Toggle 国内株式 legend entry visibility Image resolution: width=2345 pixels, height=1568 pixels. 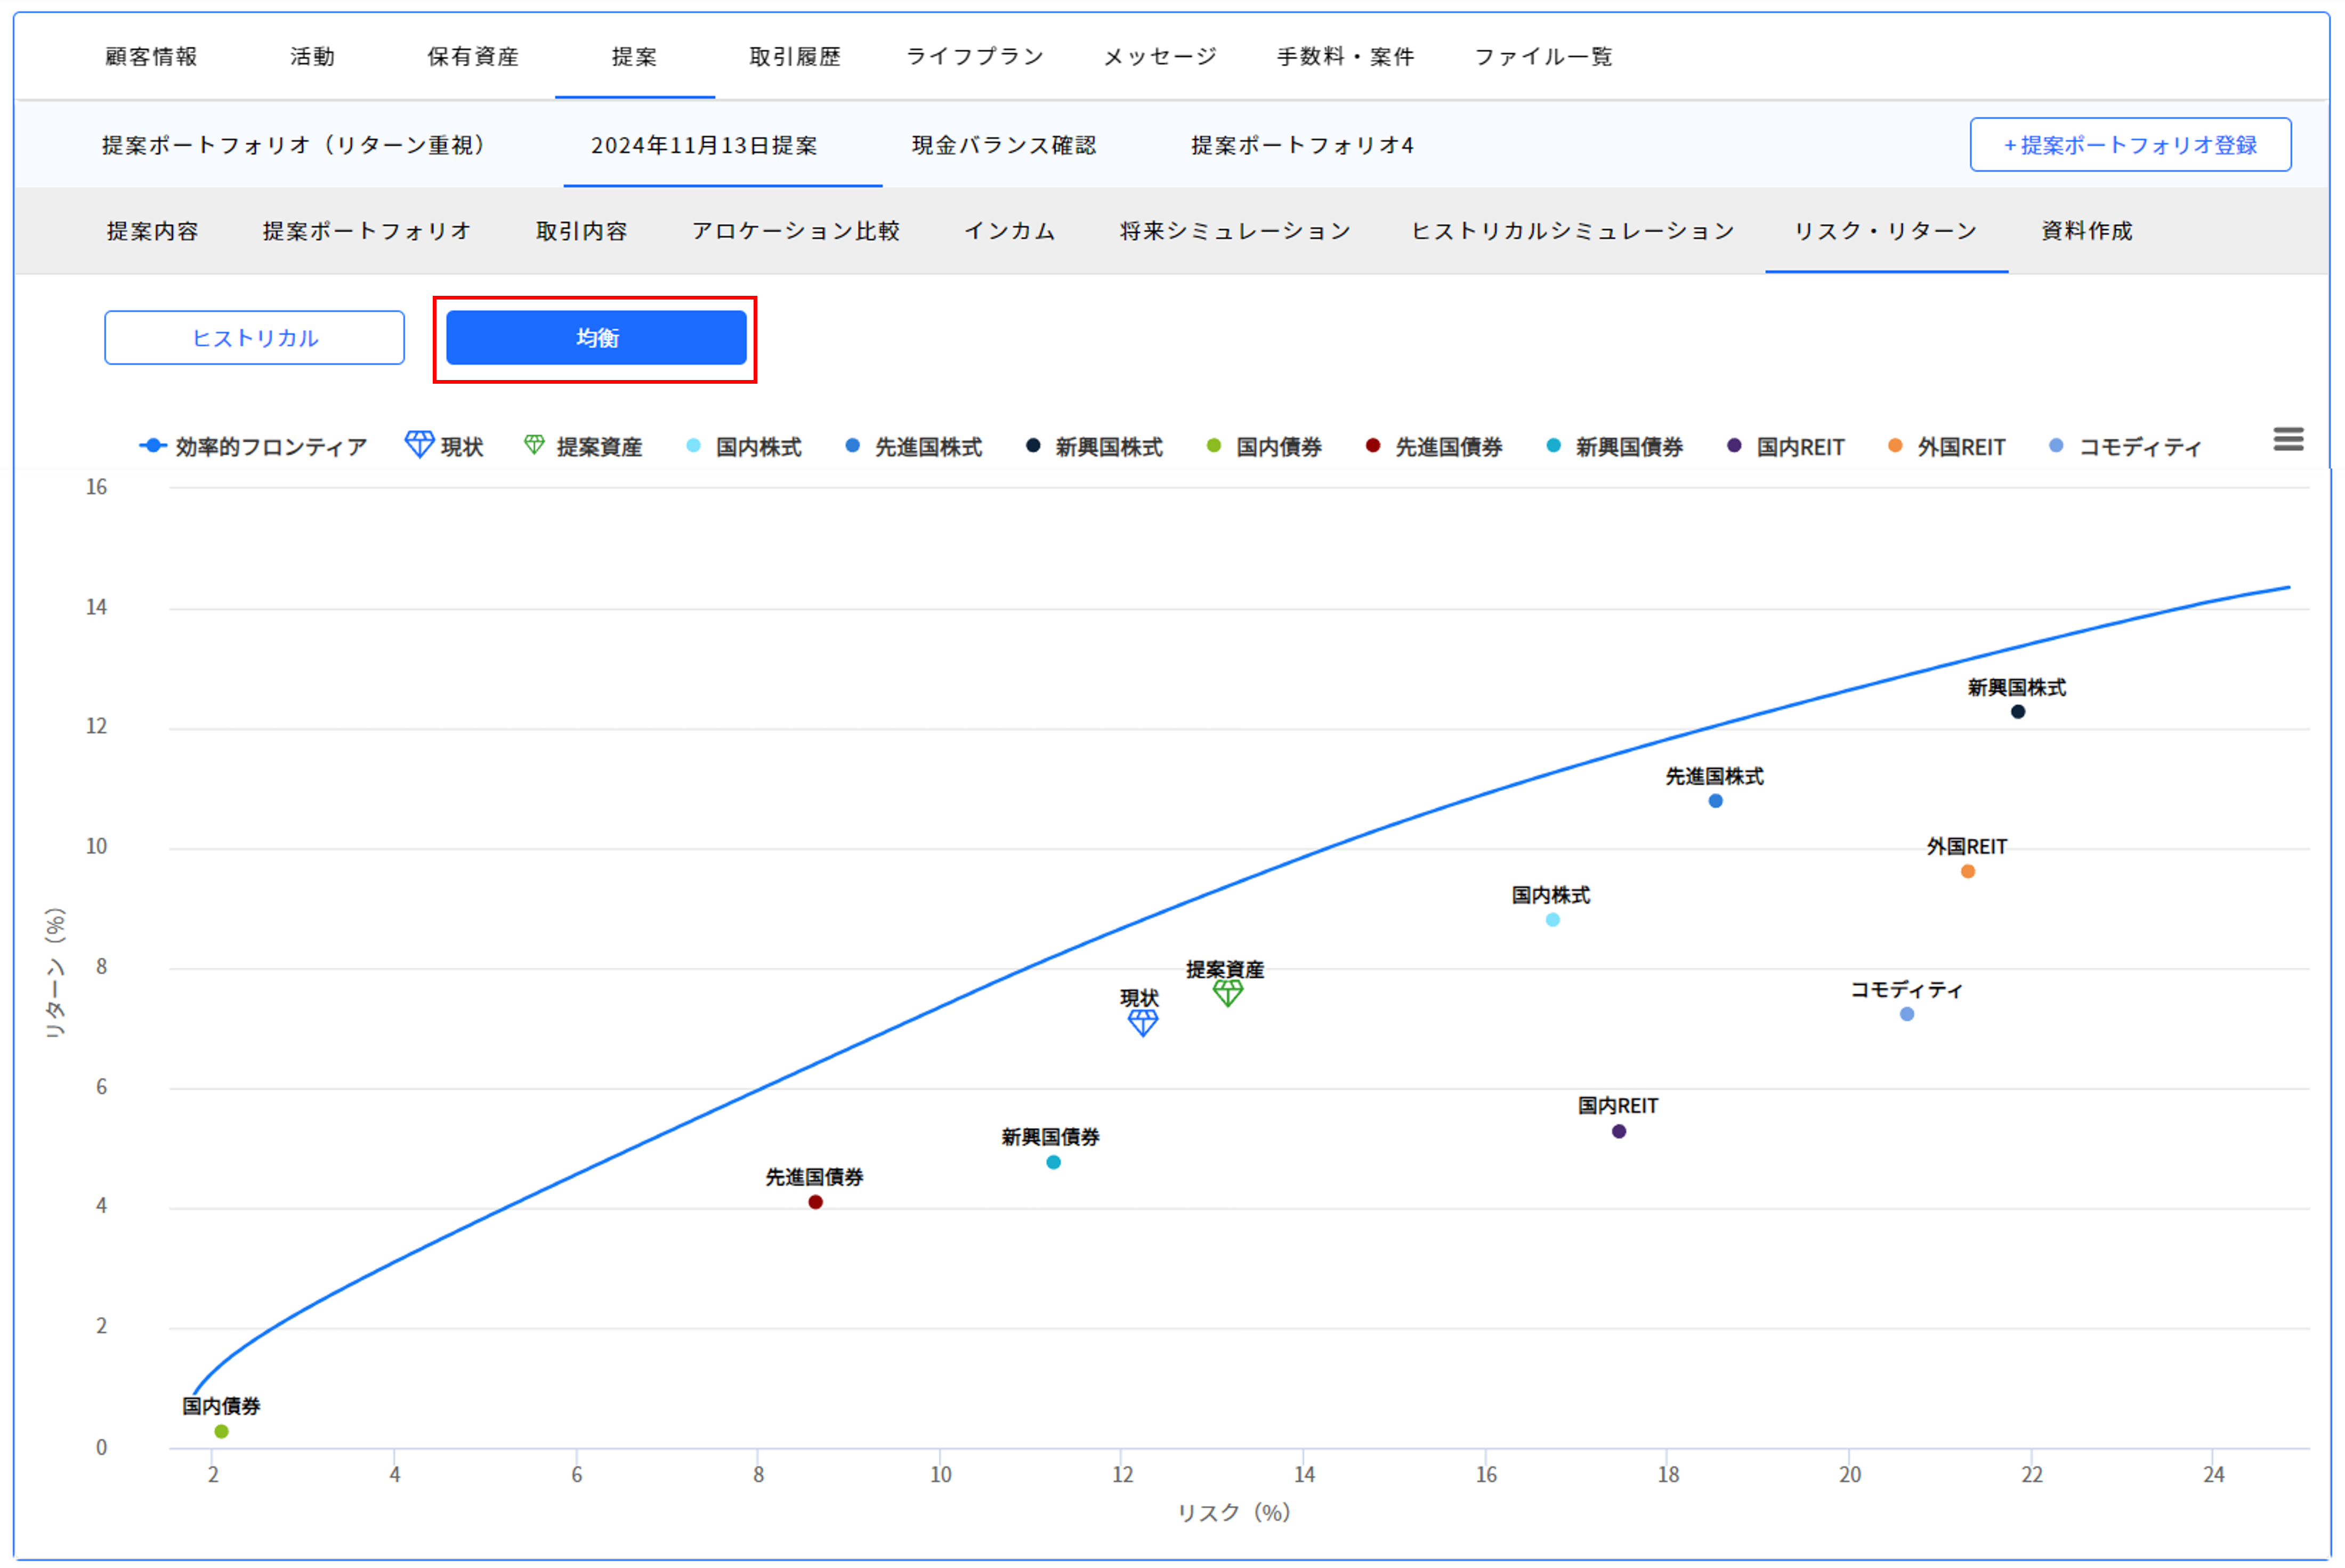point(757,447)
